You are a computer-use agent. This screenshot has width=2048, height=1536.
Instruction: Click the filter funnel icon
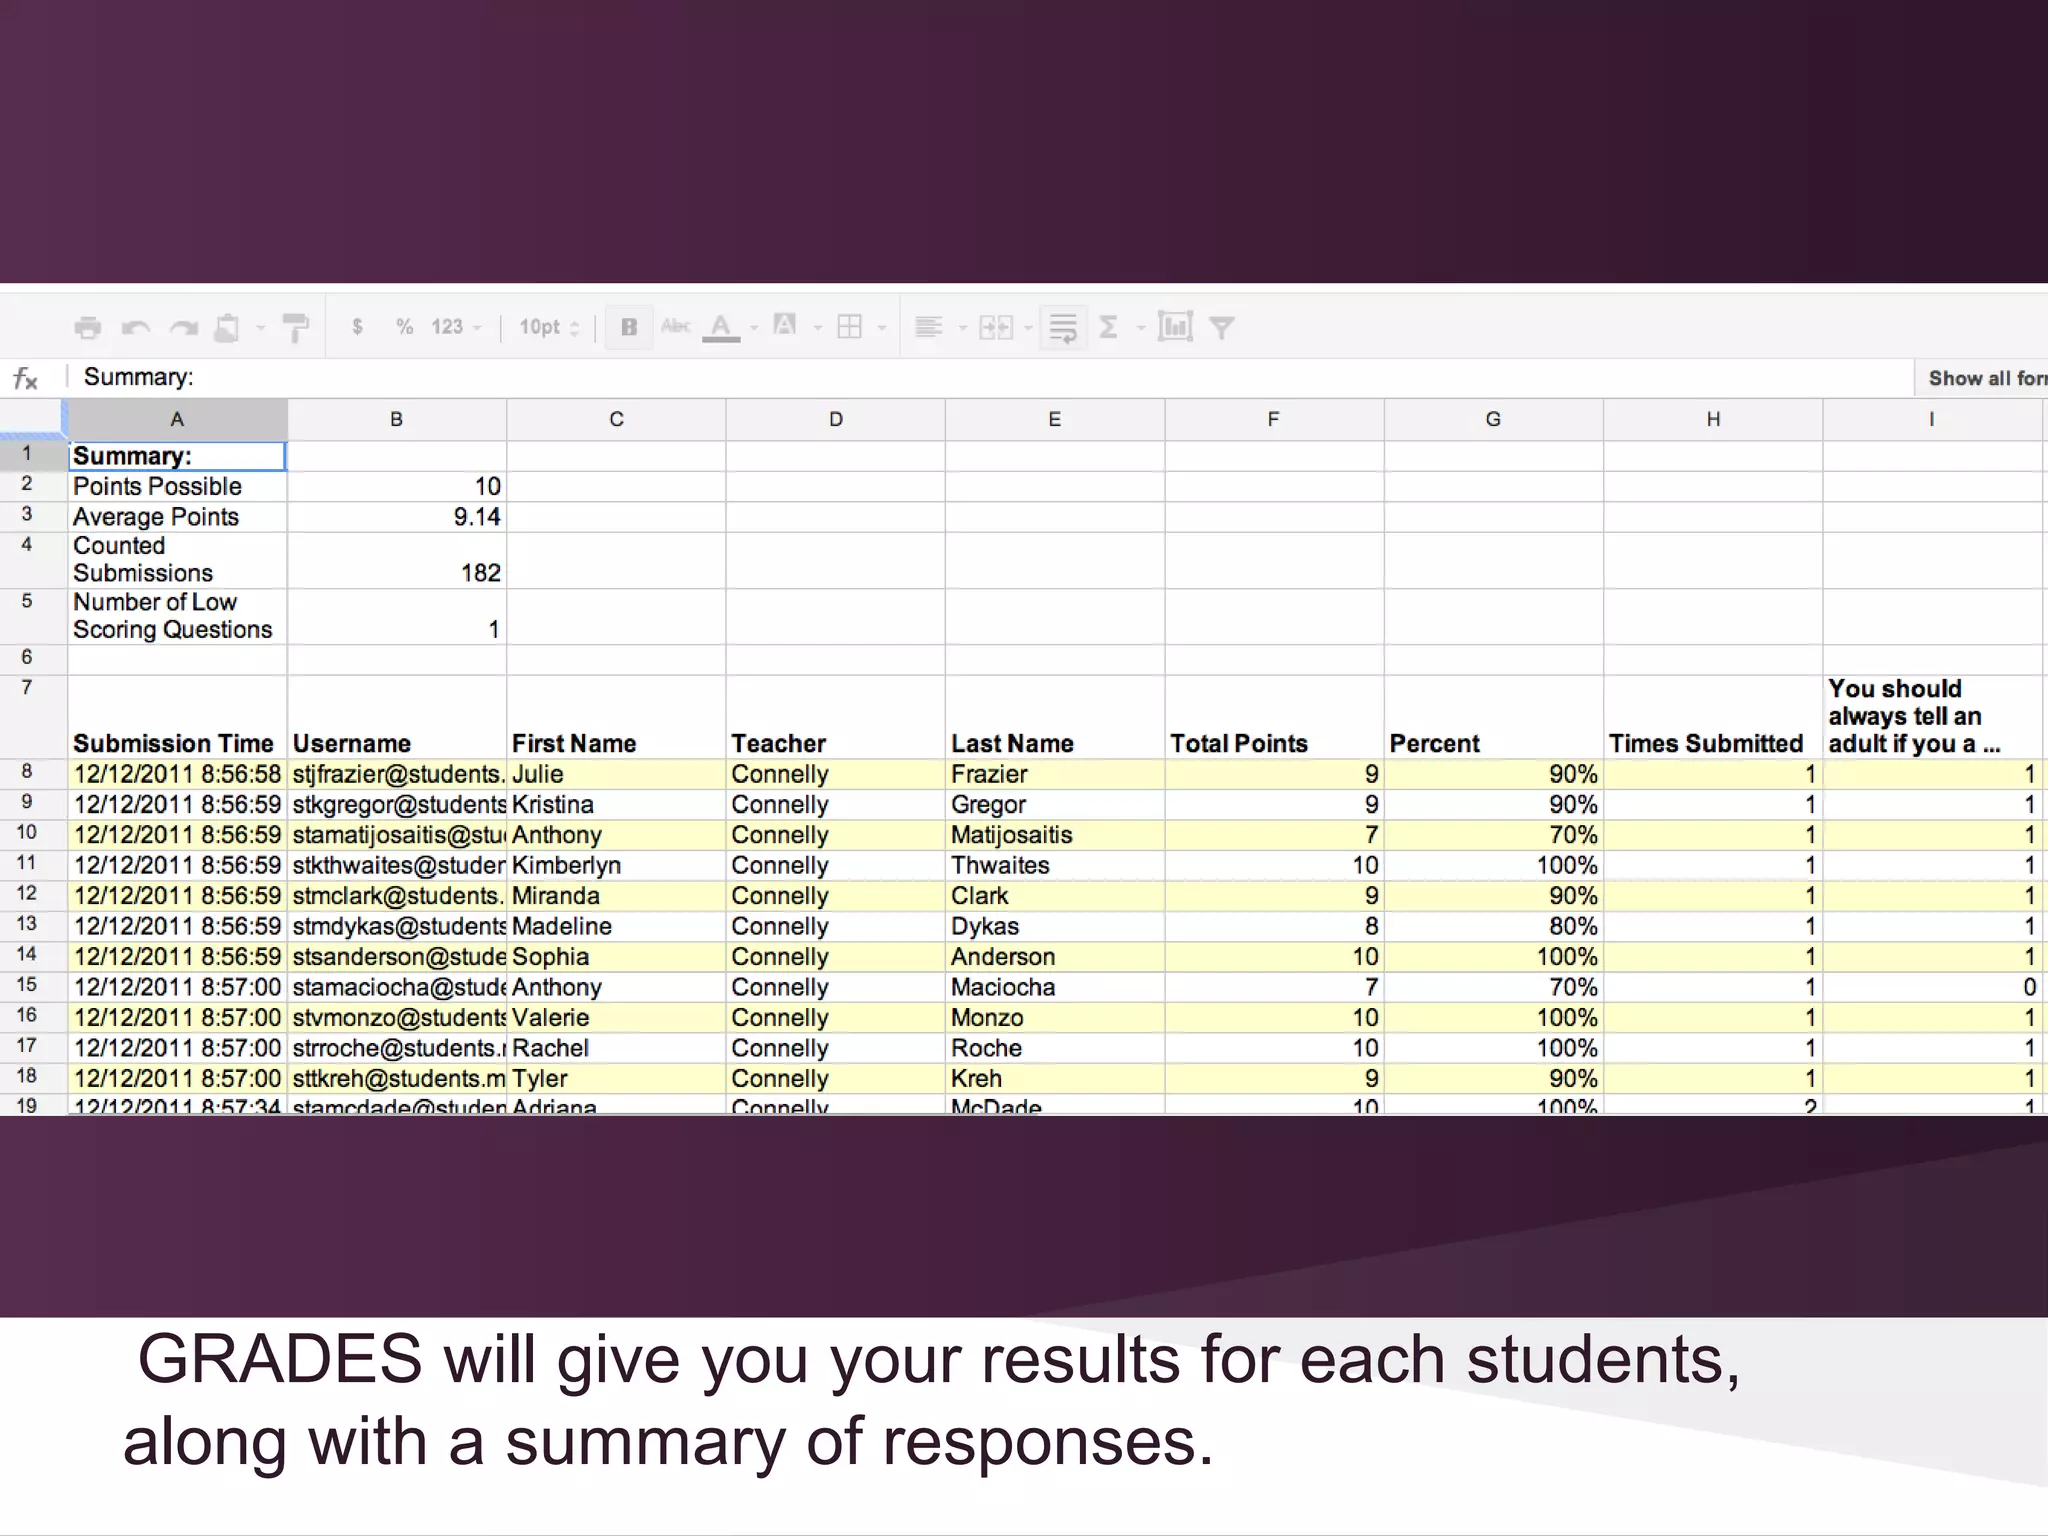[x=1222, y=327]
